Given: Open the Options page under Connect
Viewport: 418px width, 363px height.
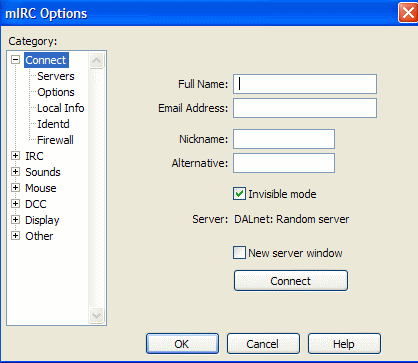Looking at the screenshot, I should click(56, 92).
